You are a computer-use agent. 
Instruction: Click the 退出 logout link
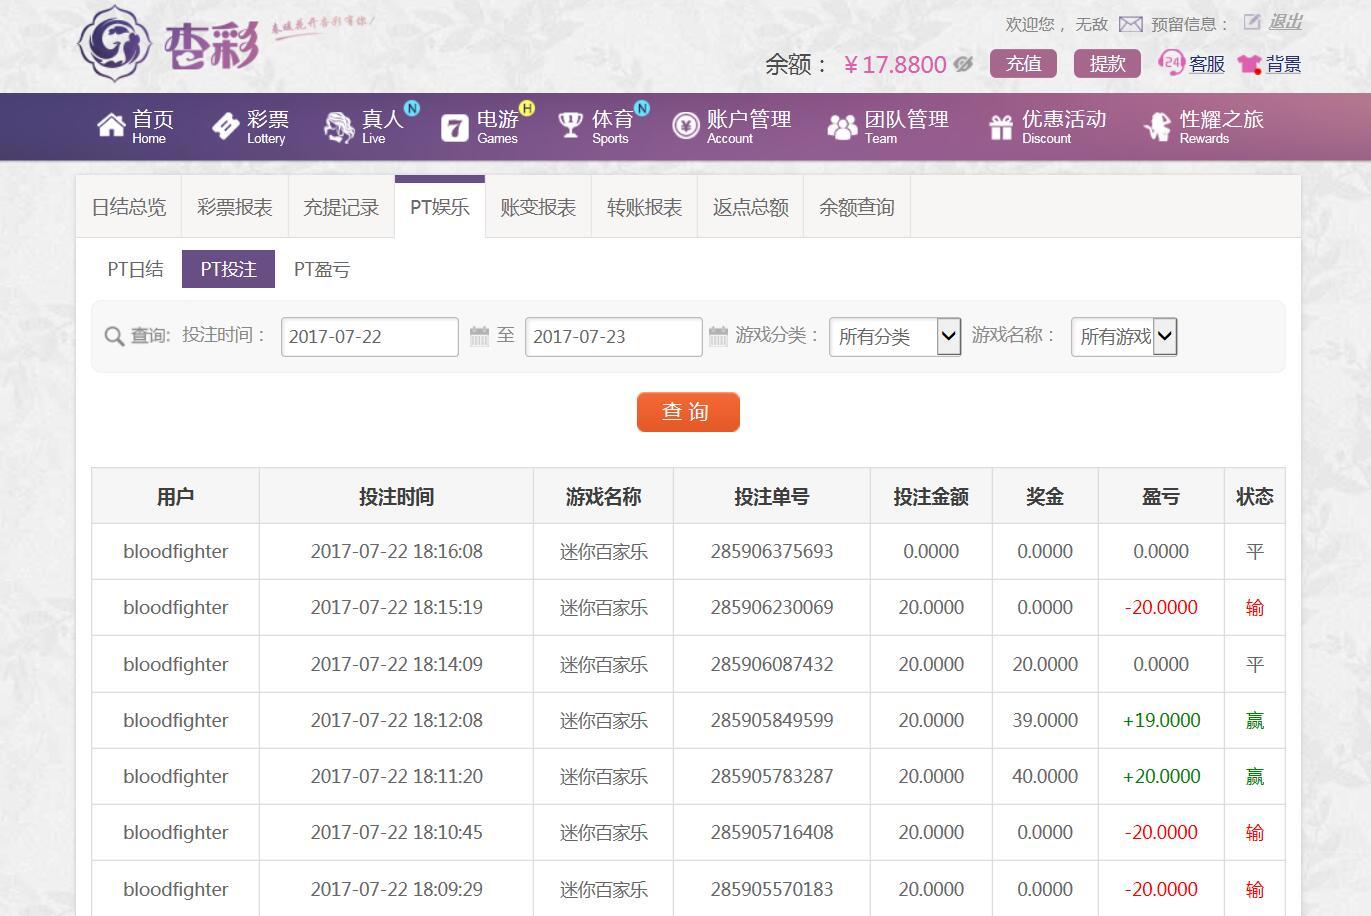(1285, 22)
